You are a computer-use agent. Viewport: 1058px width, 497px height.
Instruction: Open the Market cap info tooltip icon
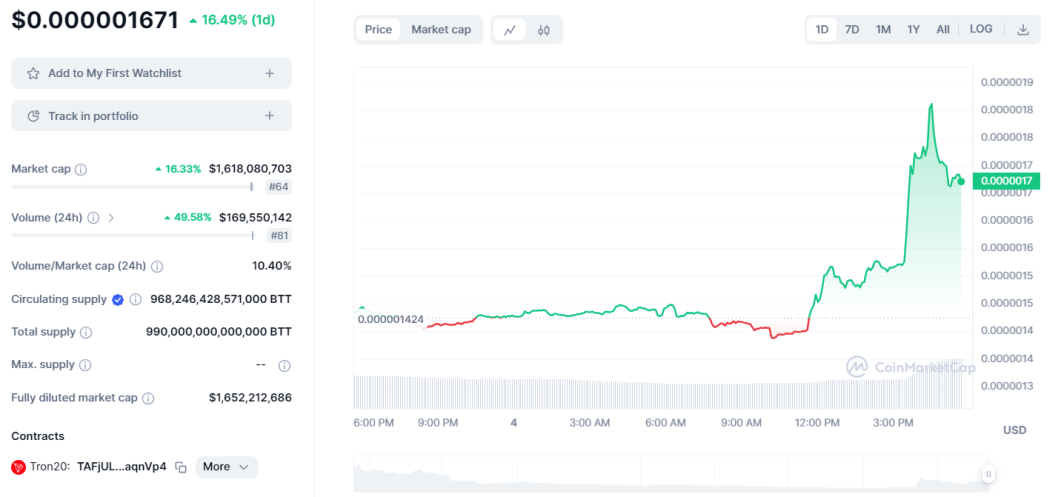[81, 169]
